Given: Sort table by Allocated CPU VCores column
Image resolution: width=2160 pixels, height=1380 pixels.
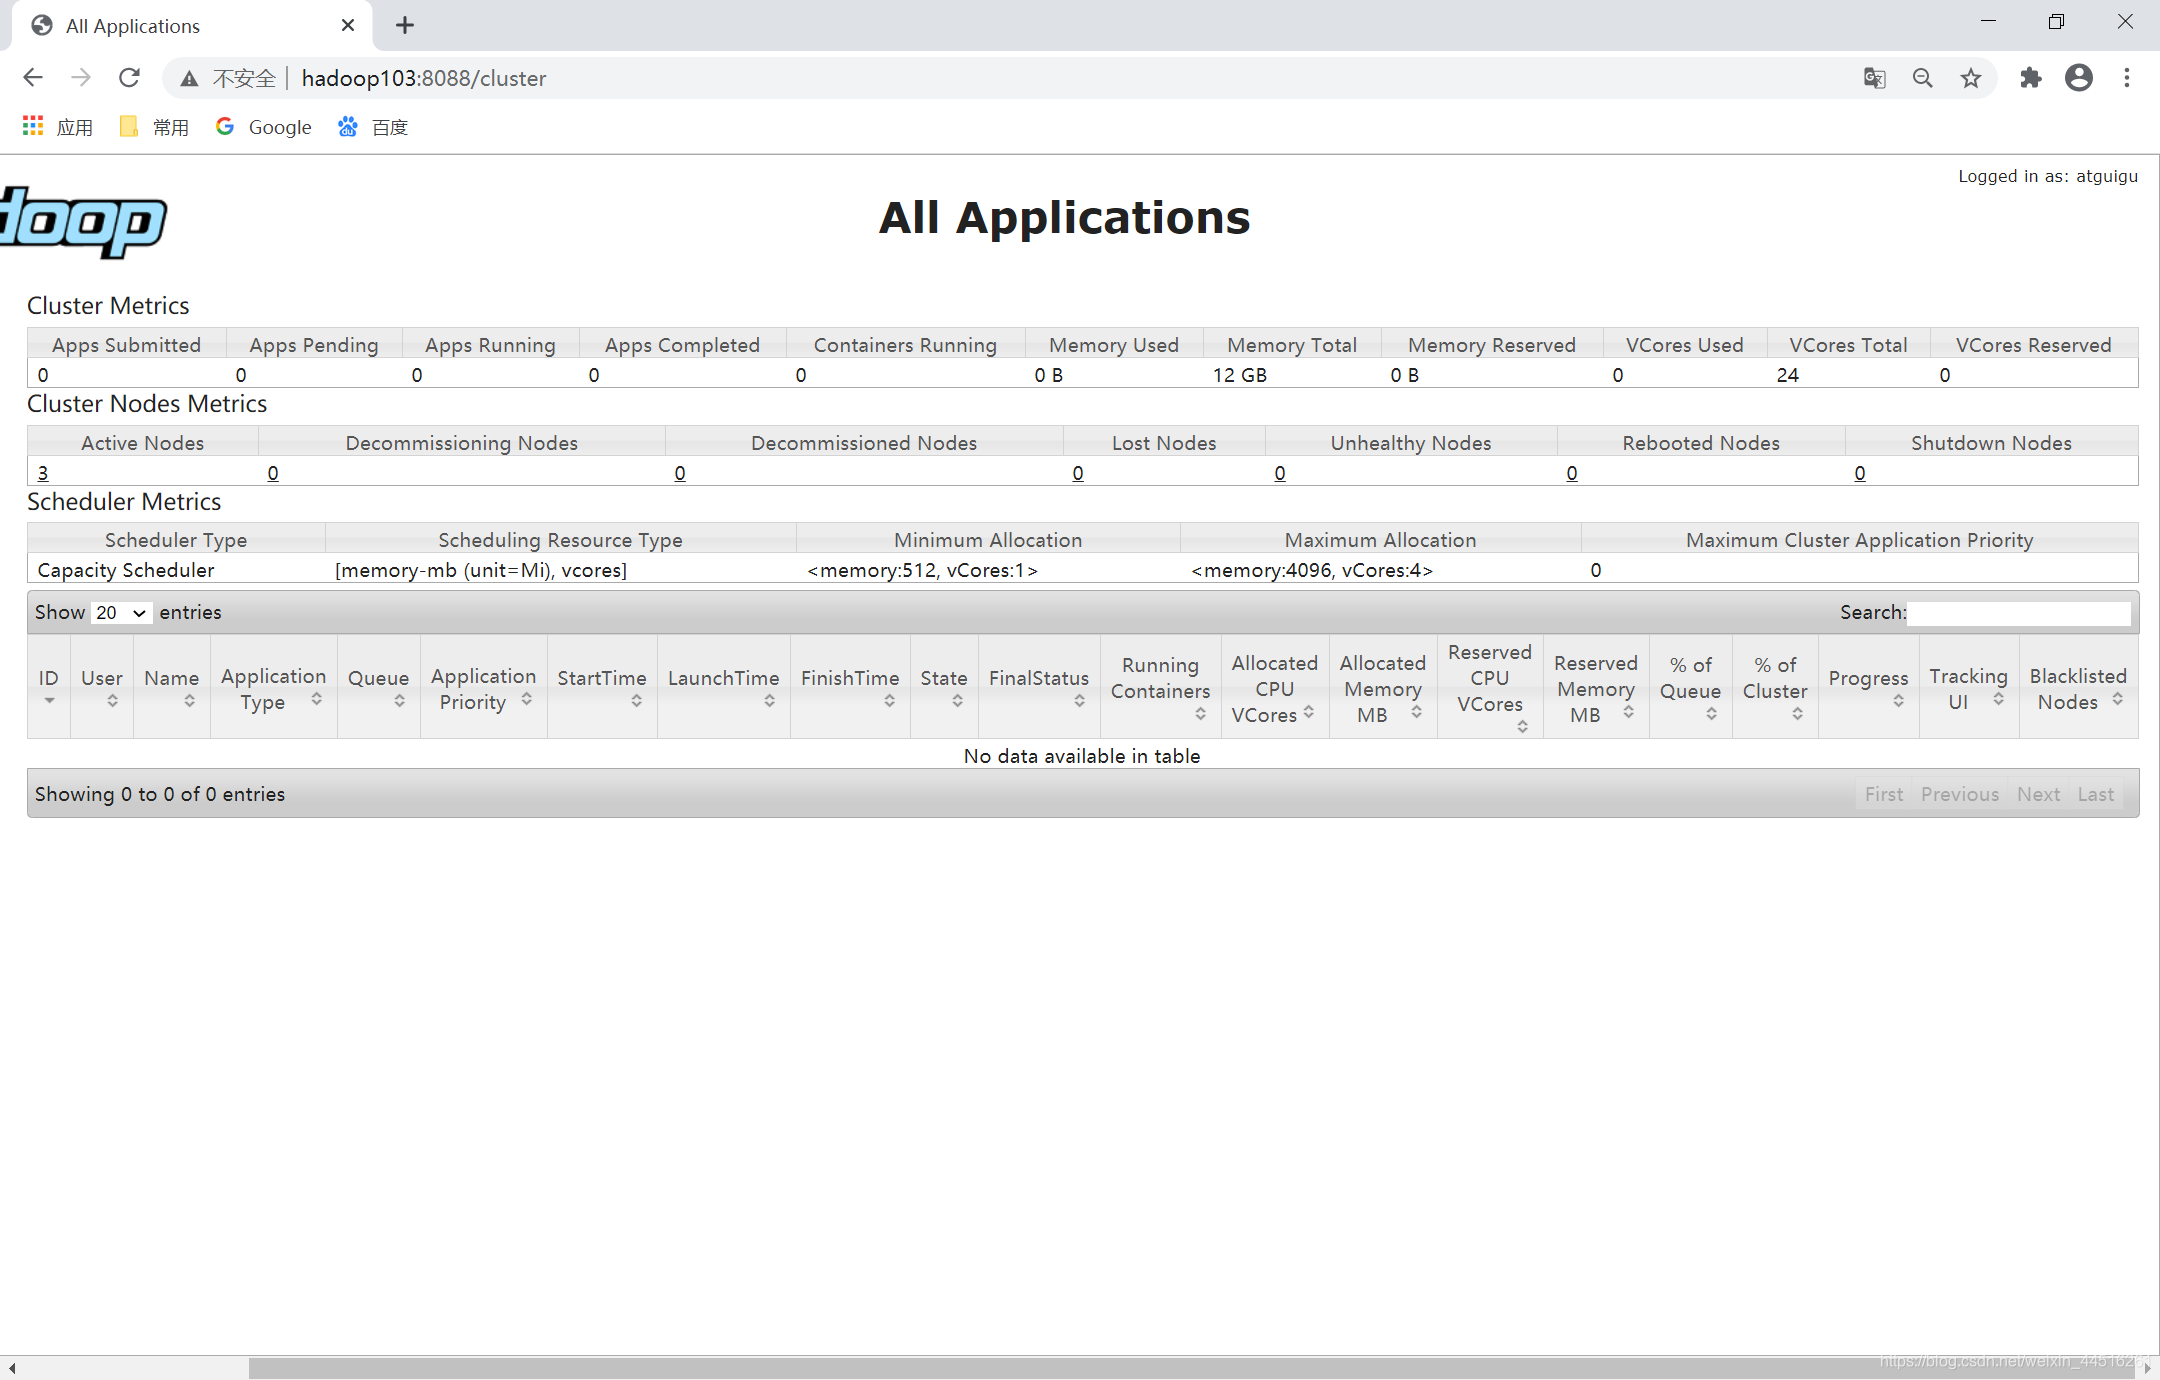Looking at the screenshot, I should tap(1275, 687).
